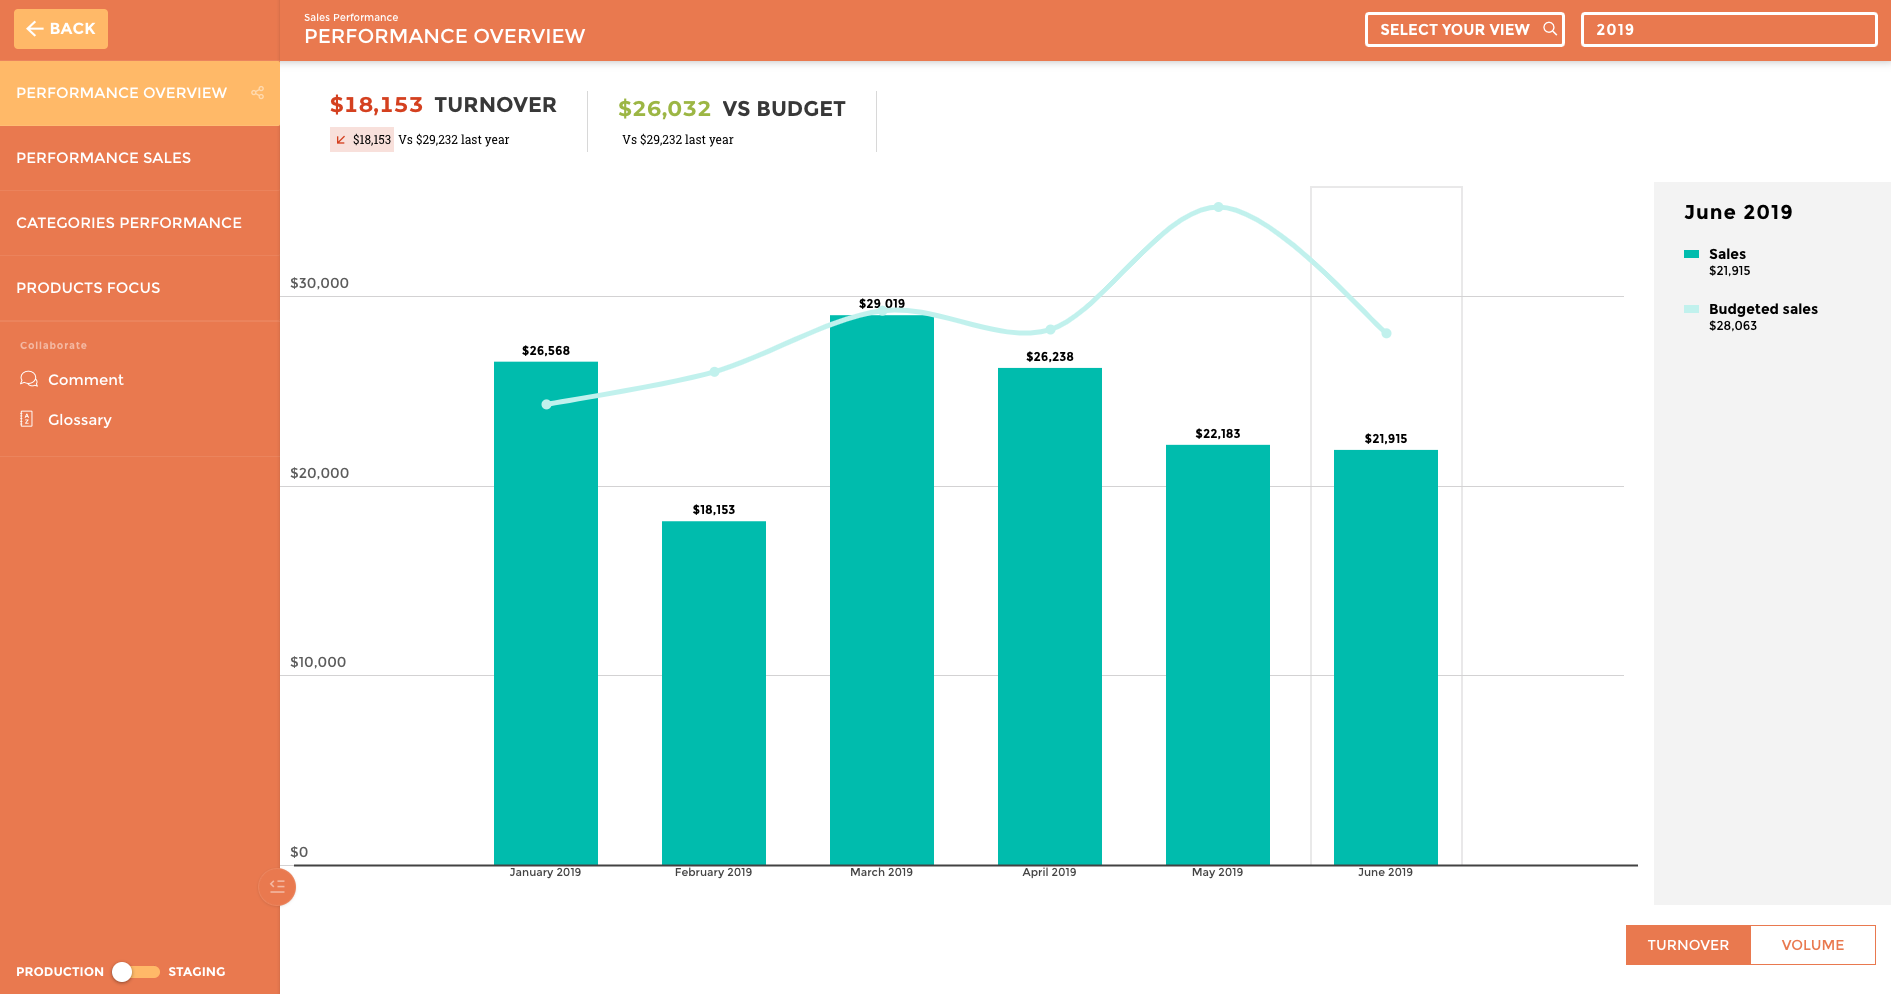Image resolution: width=1891 pixels, height=994 pixels.
Task: Open the Glossary link
Action: point(80,420)
